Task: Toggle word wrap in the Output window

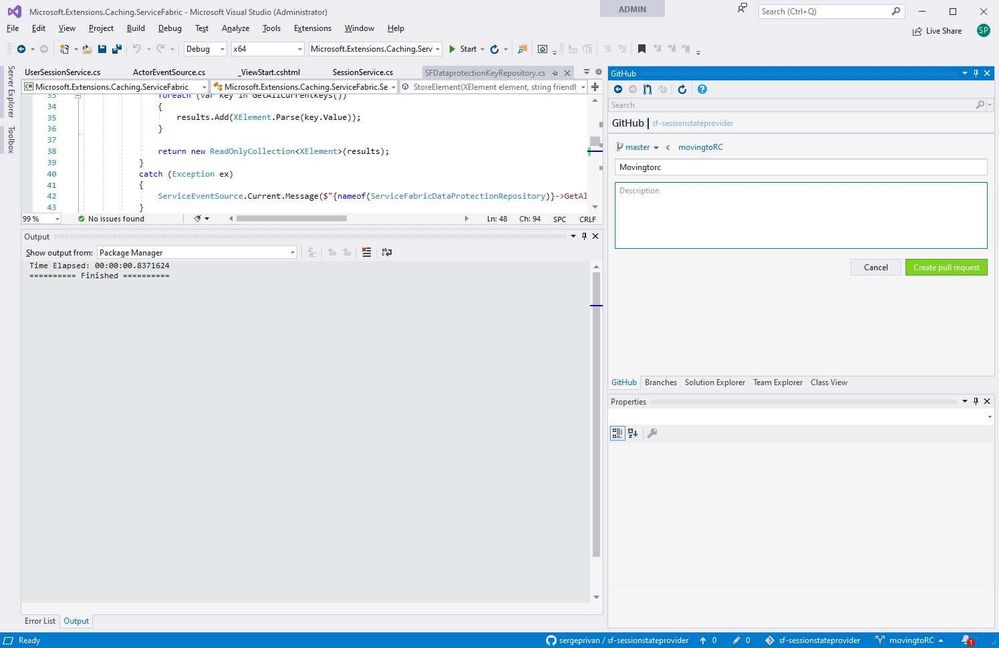Action: (x=387, y=252)
